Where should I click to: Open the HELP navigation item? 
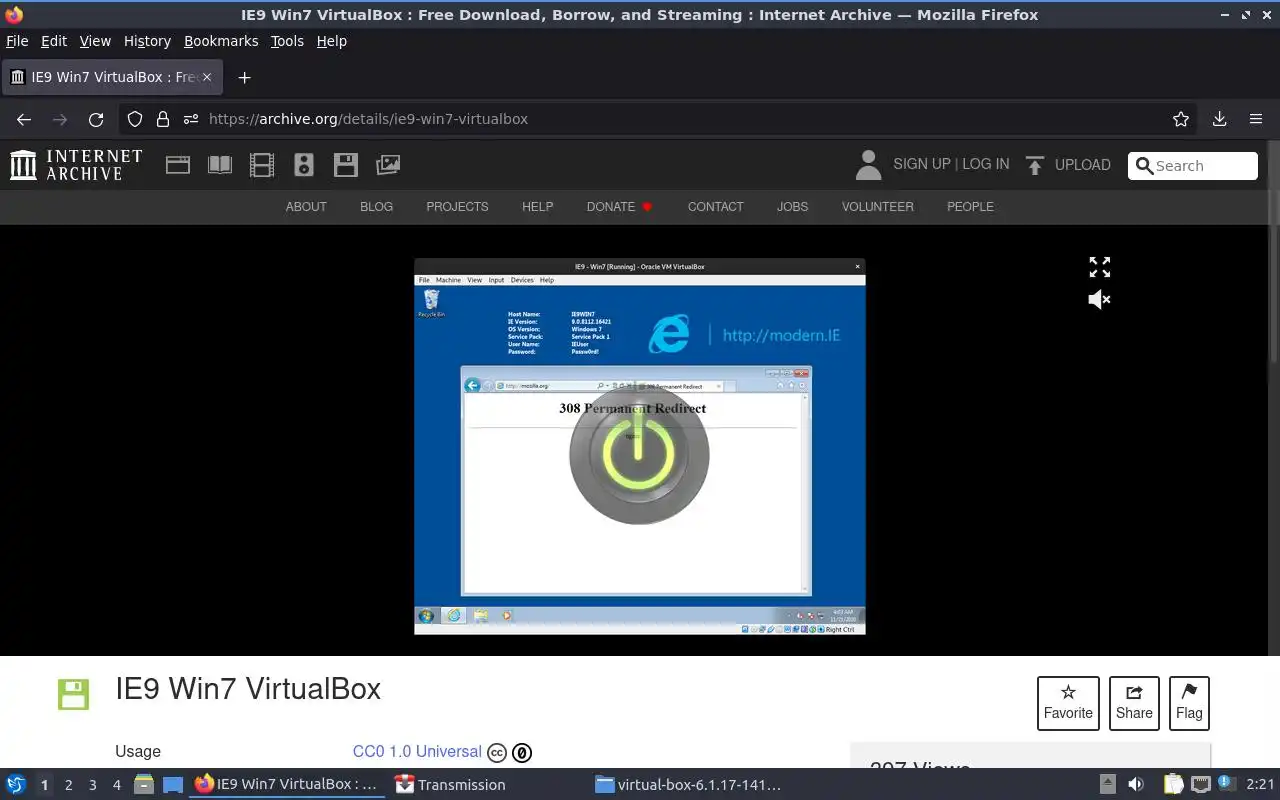pos(537,207)
